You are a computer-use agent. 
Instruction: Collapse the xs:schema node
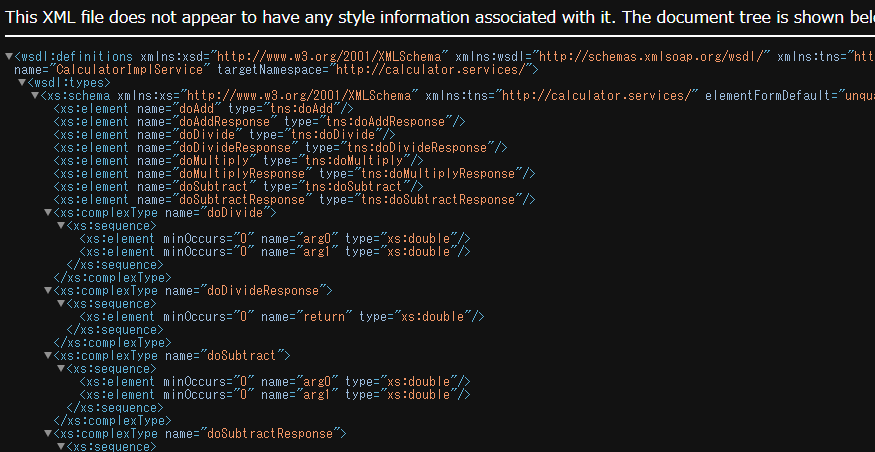pos(35,95)
